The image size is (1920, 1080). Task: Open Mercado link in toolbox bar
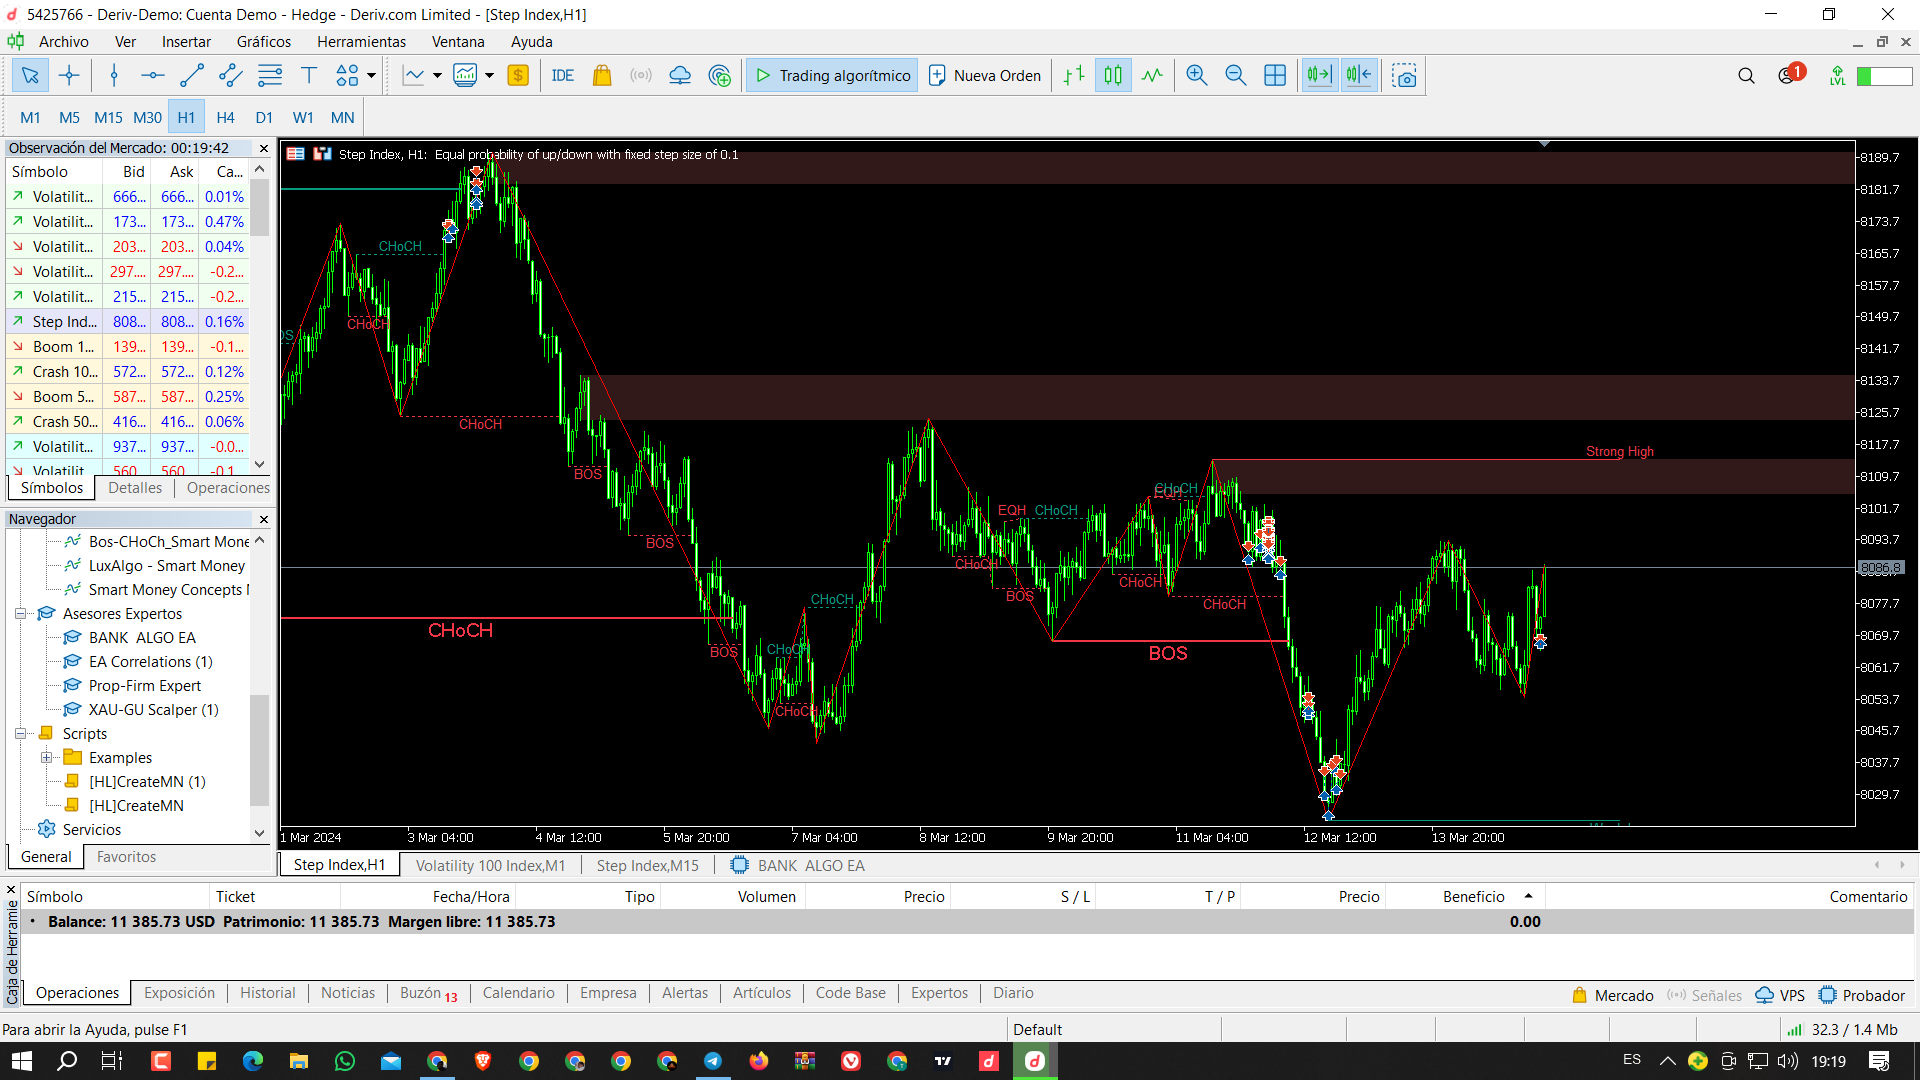pyautogui.click(x=1613, y=996)
